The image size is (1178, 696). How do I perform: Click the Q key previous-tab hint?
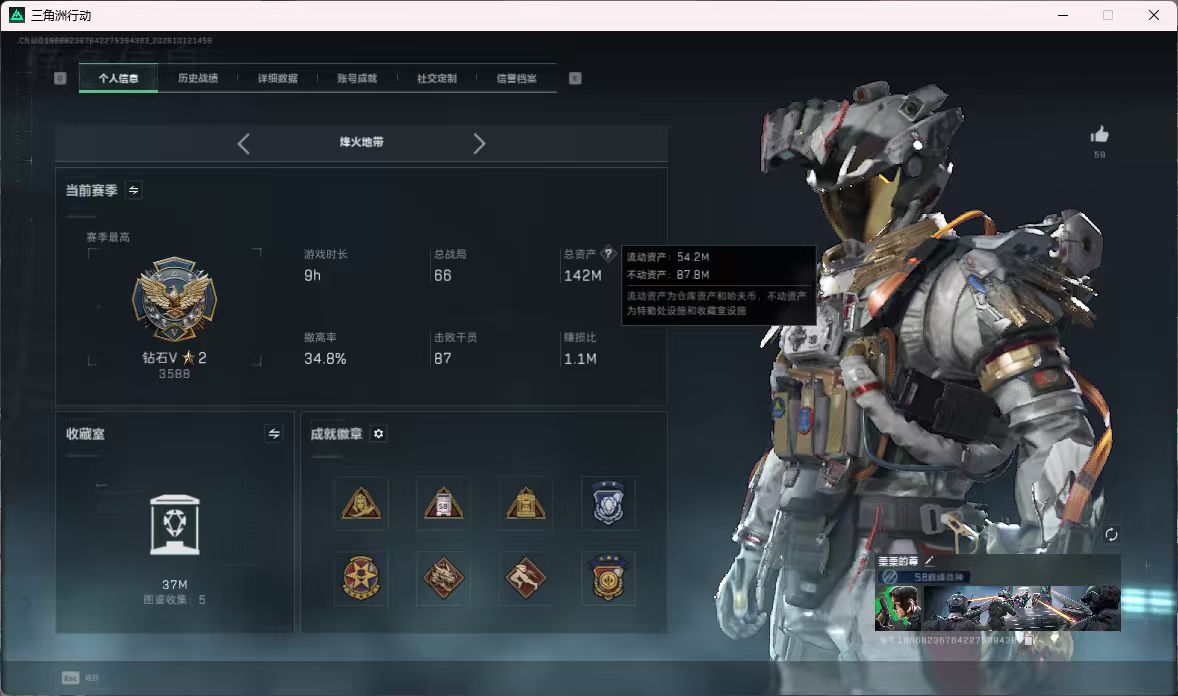[61, 78]
